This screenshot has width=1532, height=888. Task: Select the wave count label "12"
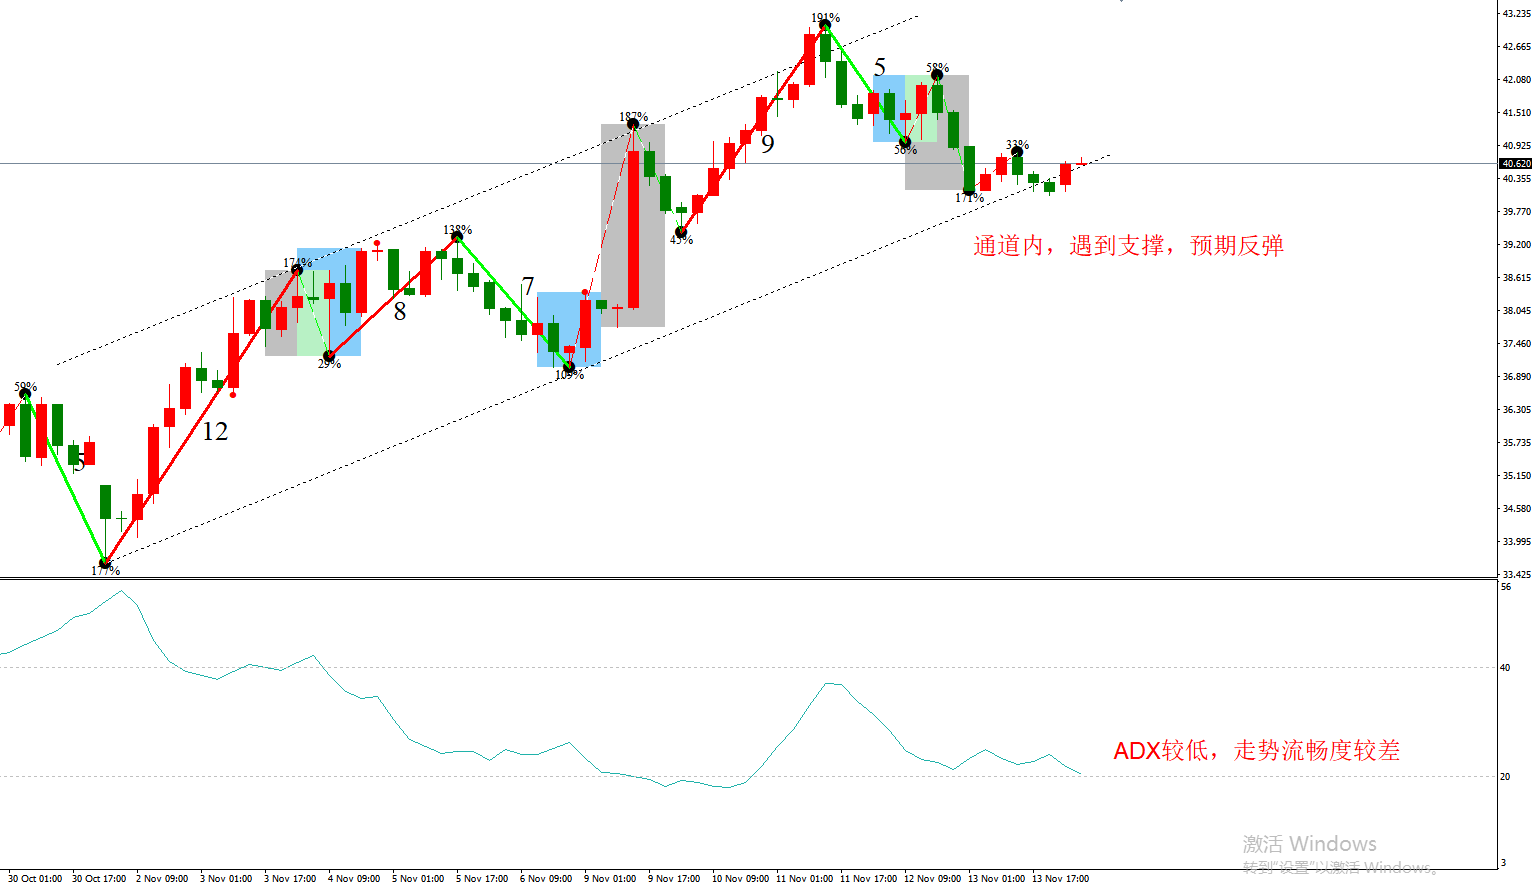tap(215, 431)
